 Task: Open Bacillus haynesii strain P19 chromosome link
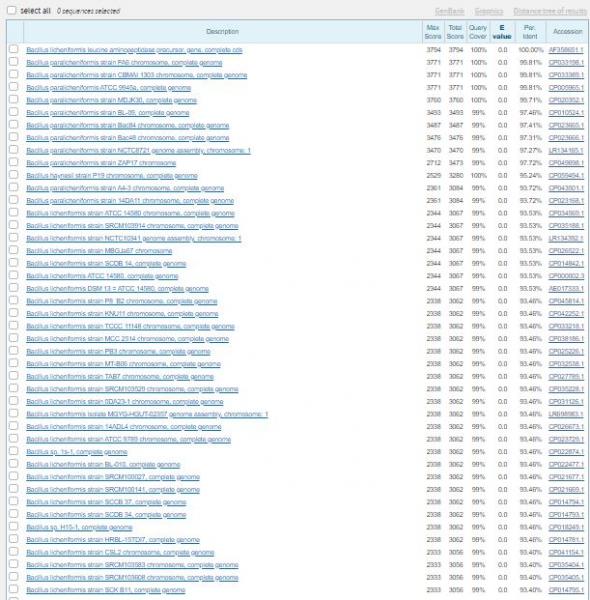112,176
